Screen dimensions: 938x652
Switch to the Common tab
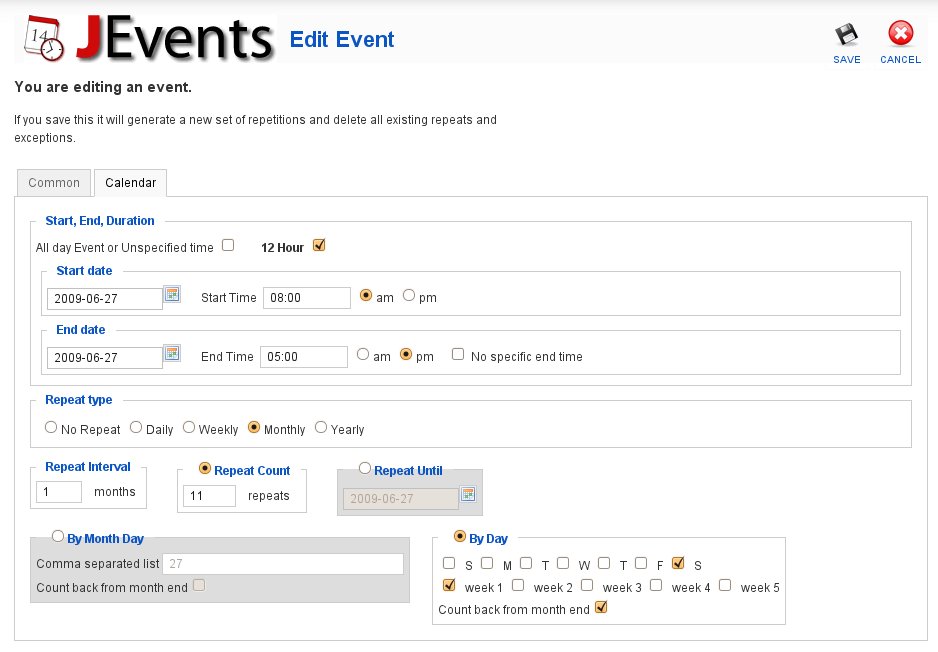coord(54,183)
